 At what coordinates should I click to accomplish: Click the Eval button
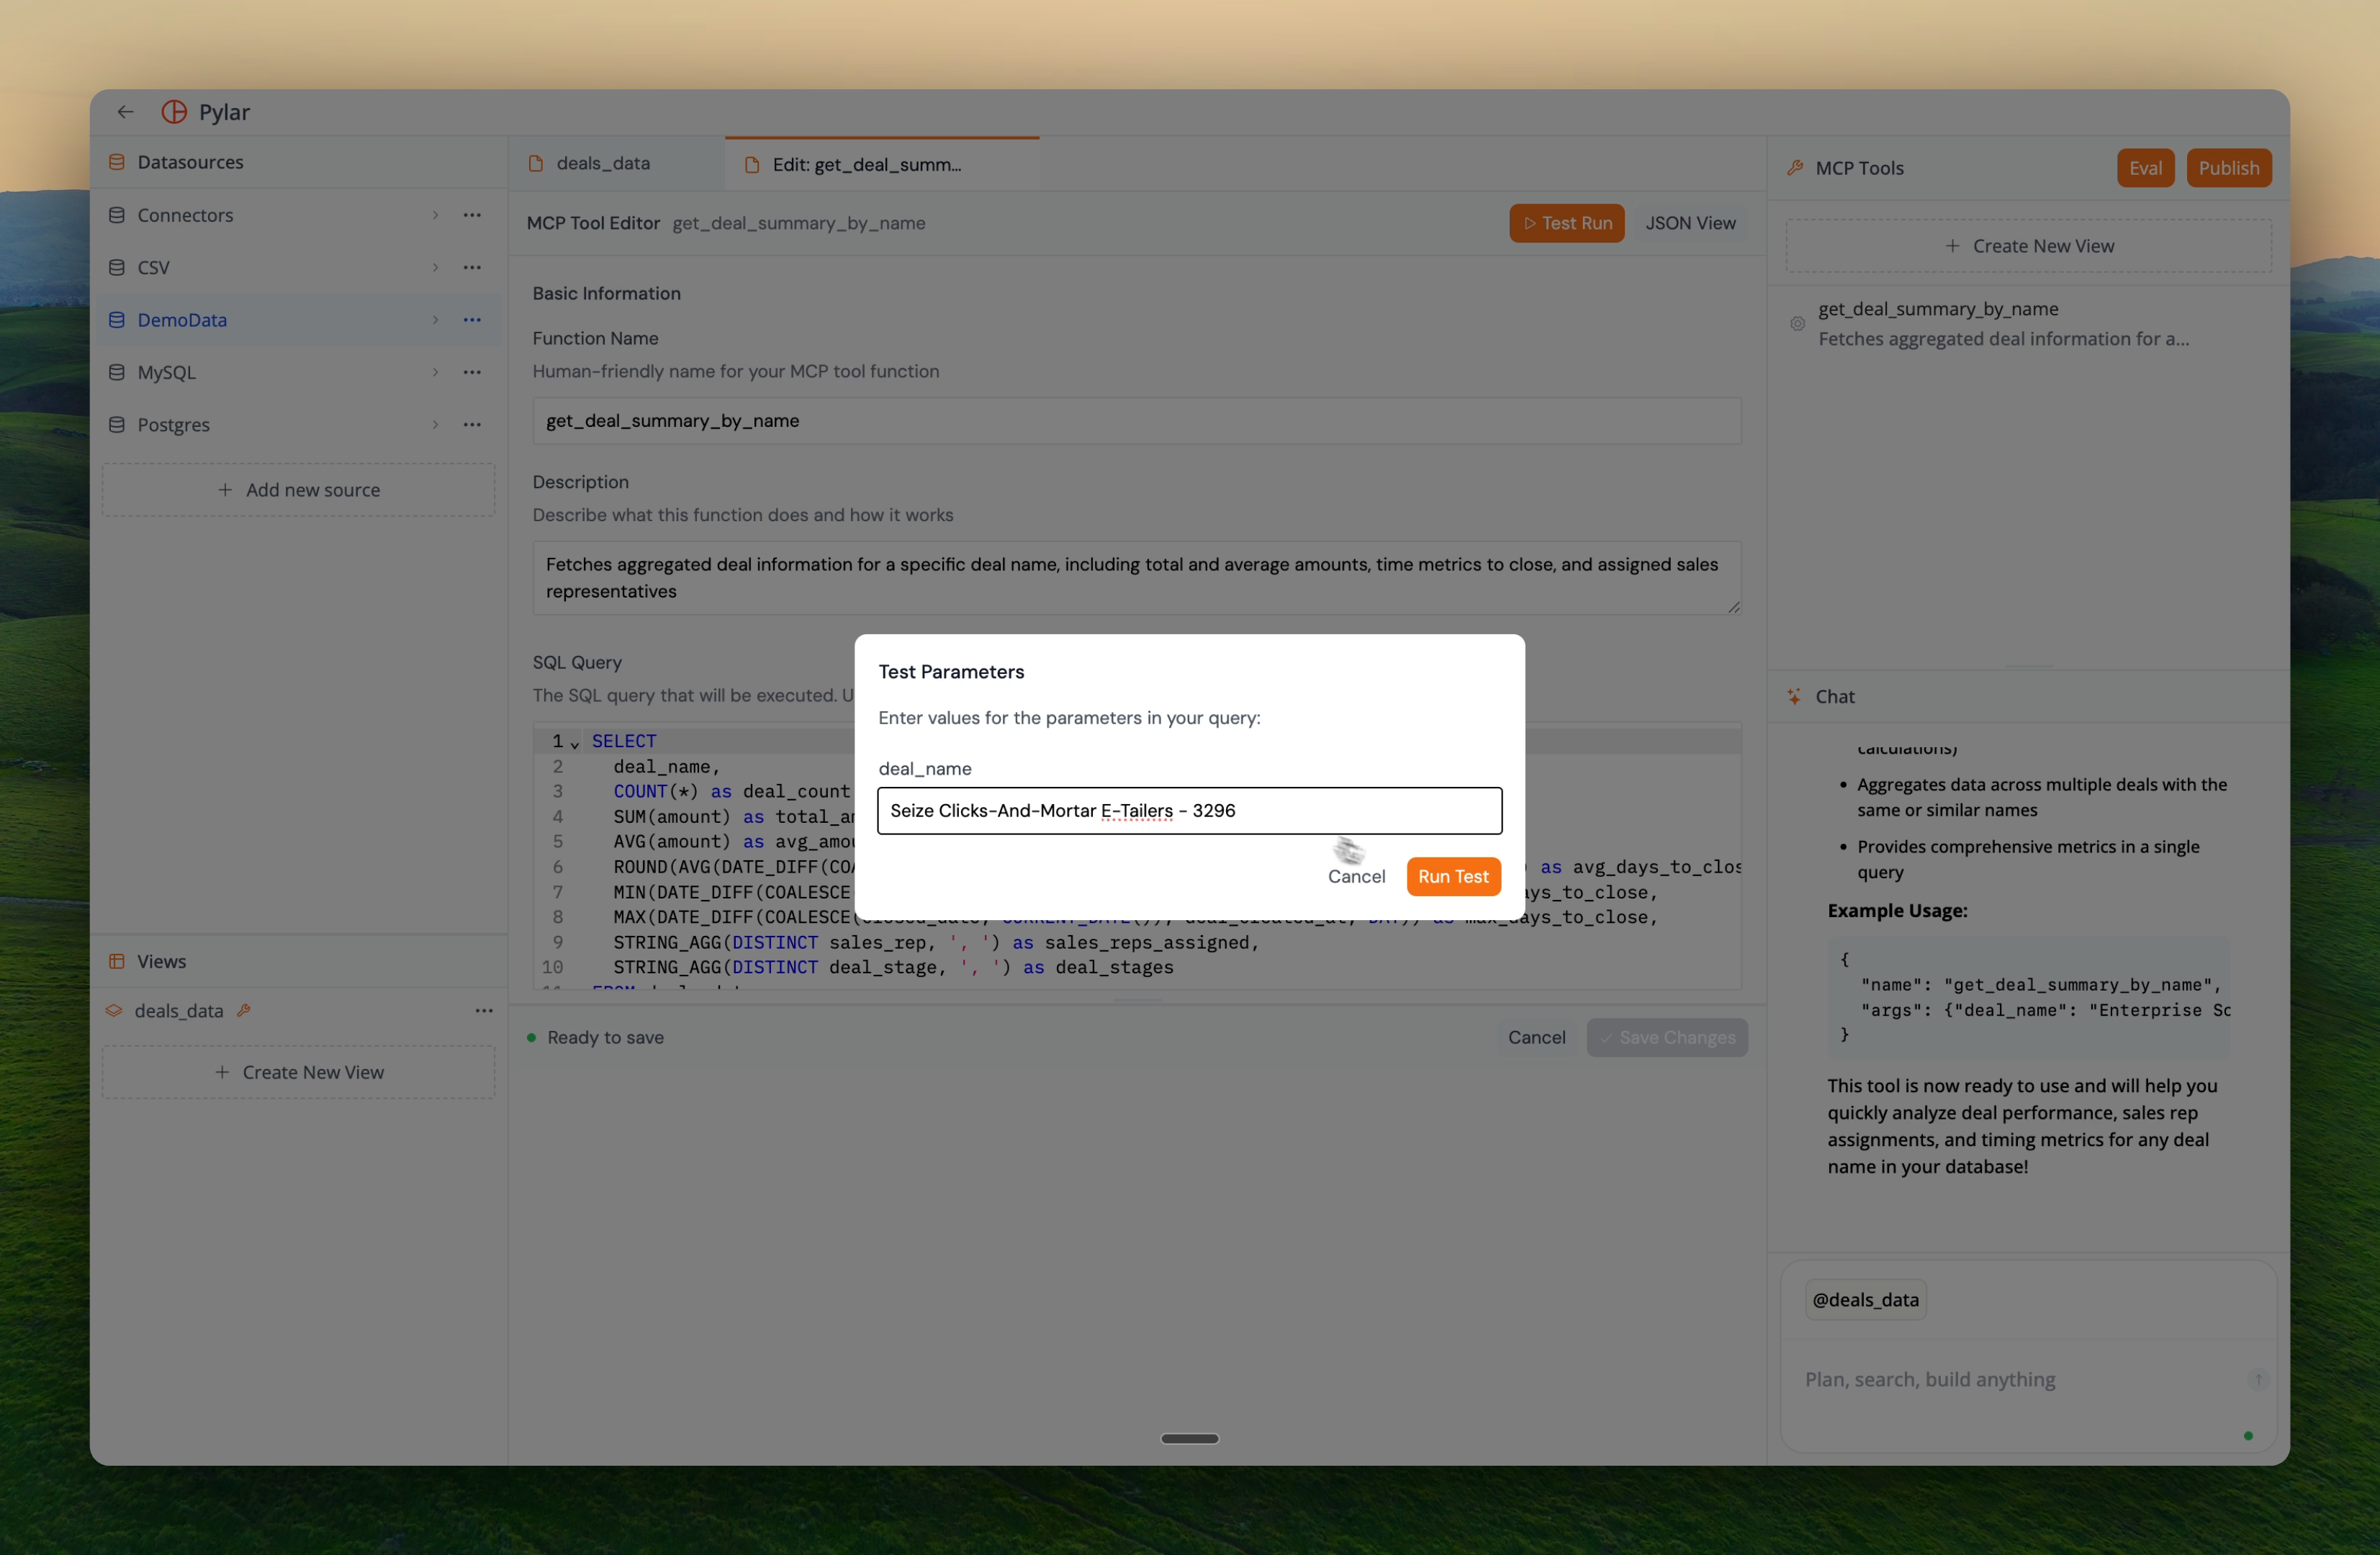click(x=2145, y=167)
